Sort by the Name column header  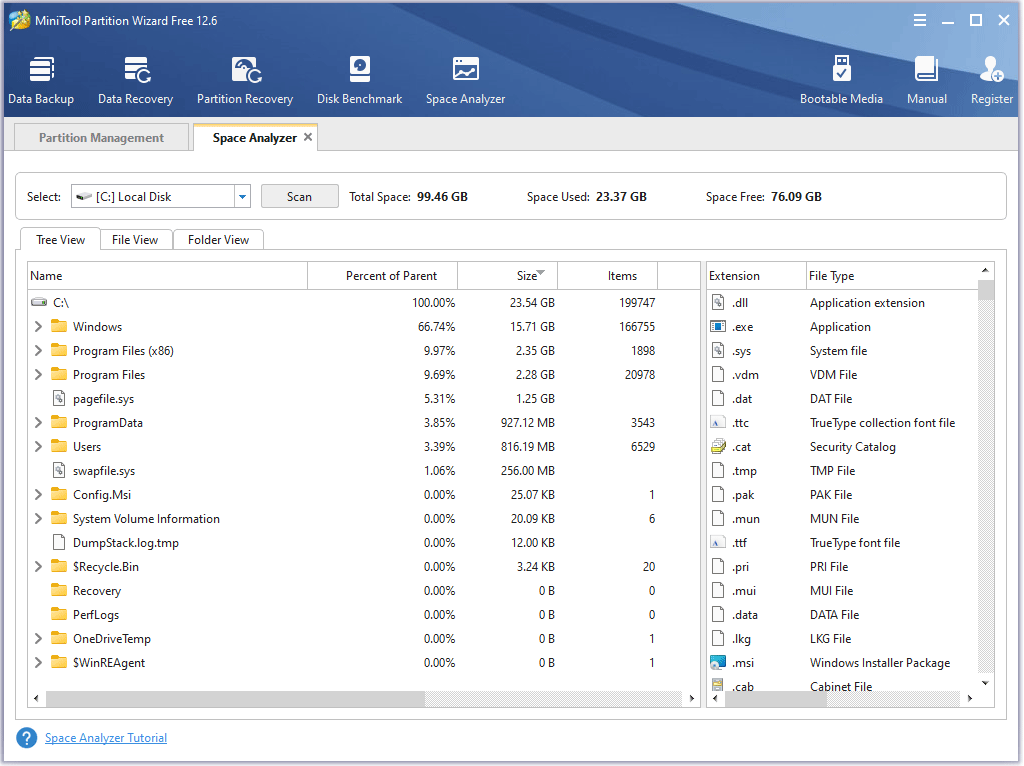tap(168, 276)
